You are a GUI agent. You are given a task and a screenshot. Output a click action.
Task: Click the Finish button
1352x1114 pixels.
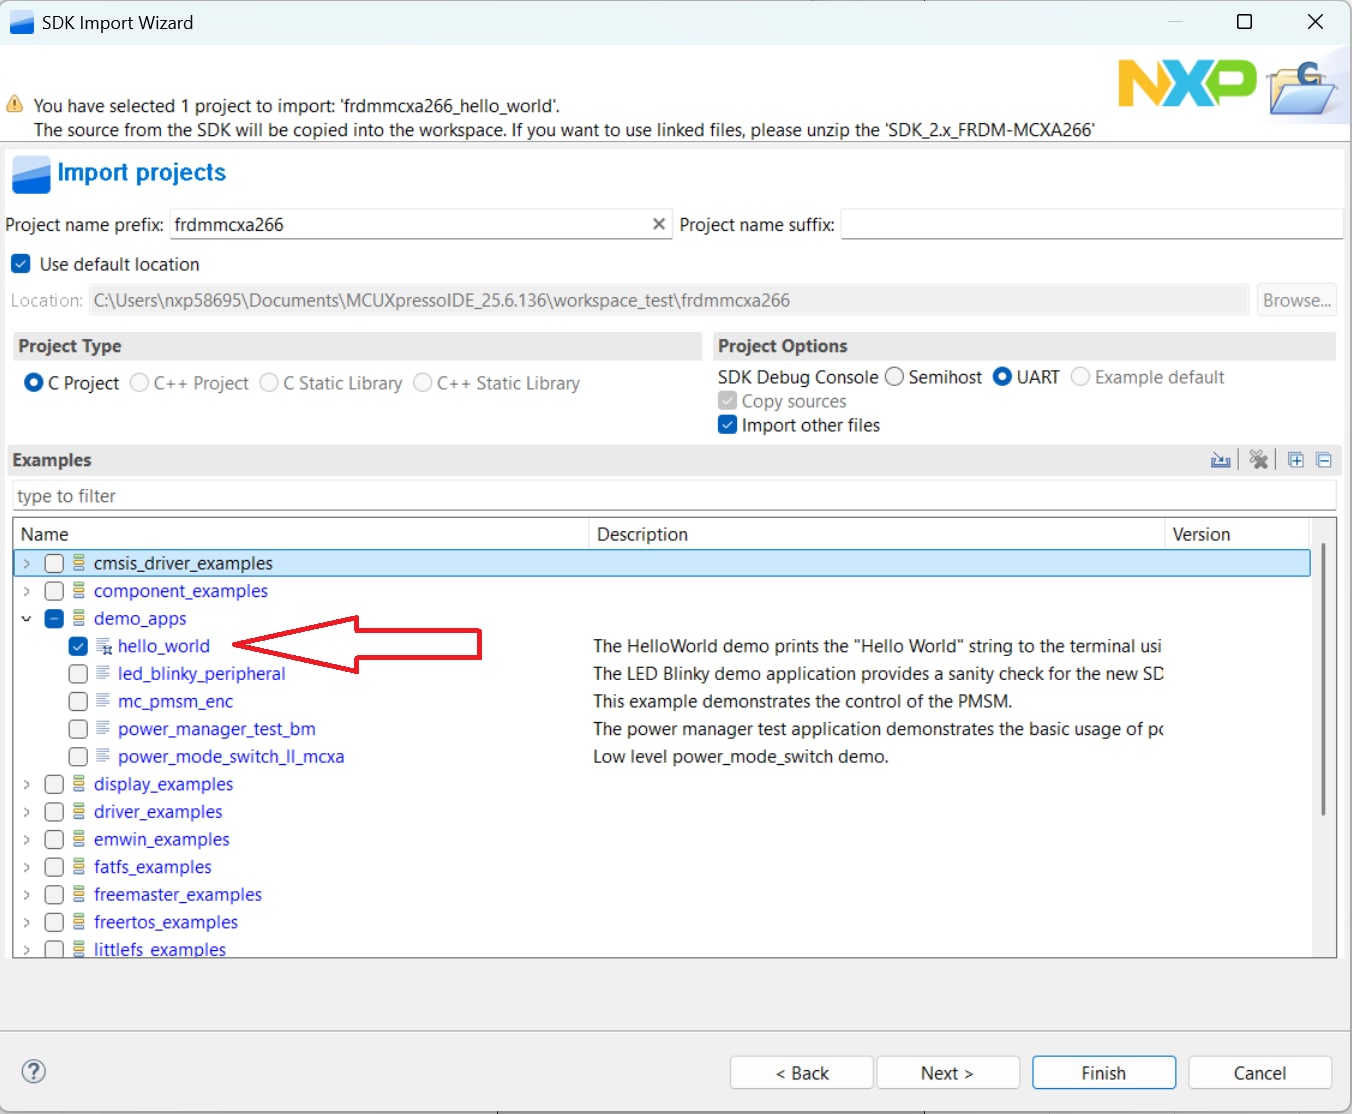1103,1072
